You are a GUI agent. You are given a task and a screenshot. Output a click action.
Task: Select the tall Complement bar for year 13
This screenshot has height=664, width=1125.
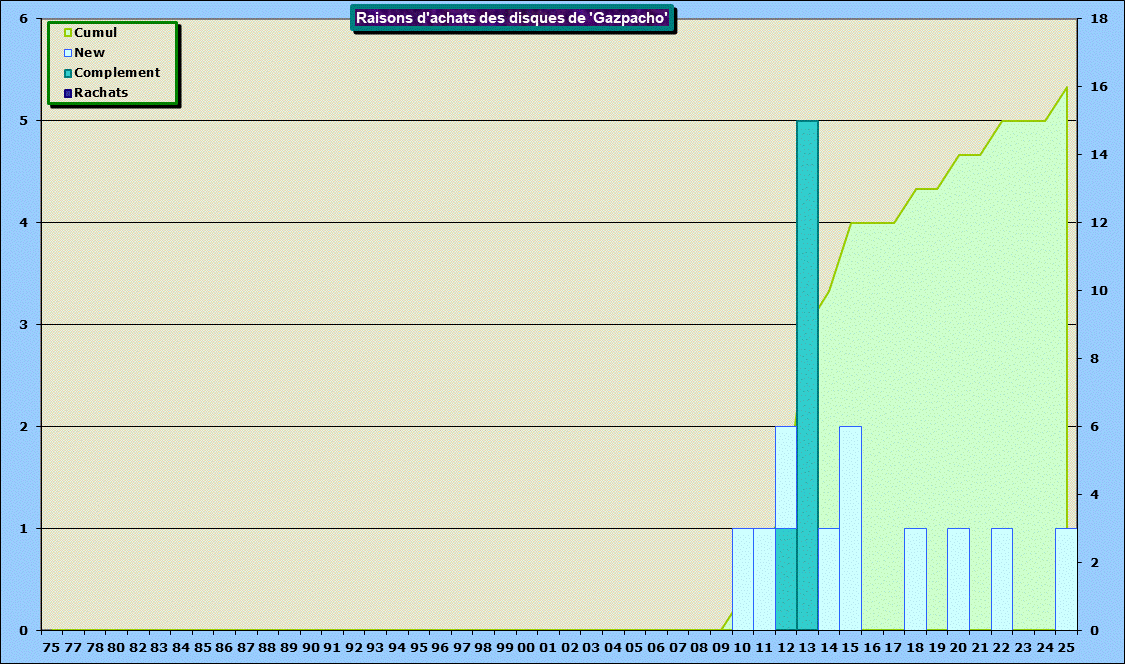[807, 375]
